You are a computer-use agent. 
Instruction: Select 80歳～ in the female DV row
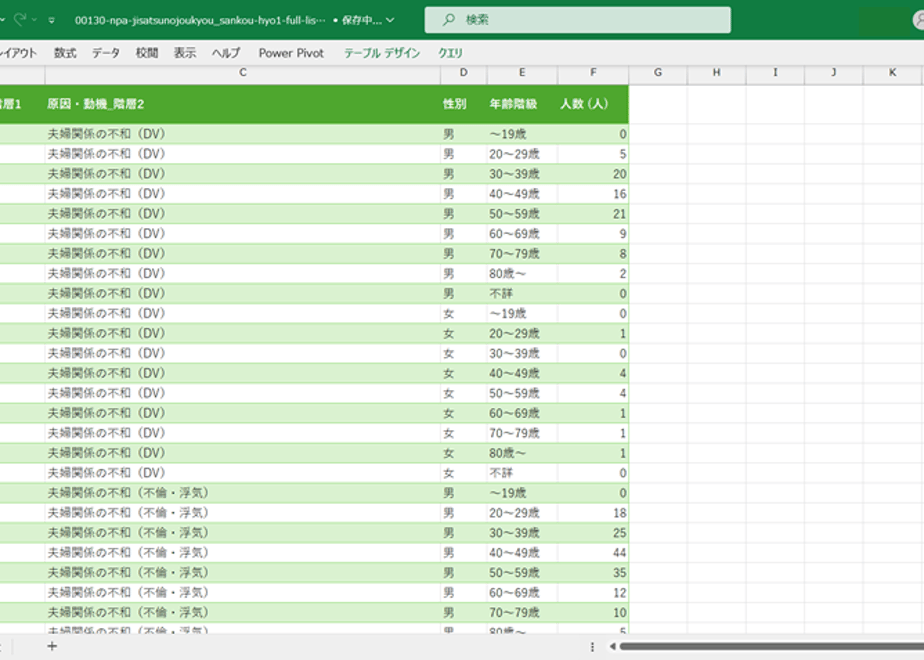[x=522, y=453]
